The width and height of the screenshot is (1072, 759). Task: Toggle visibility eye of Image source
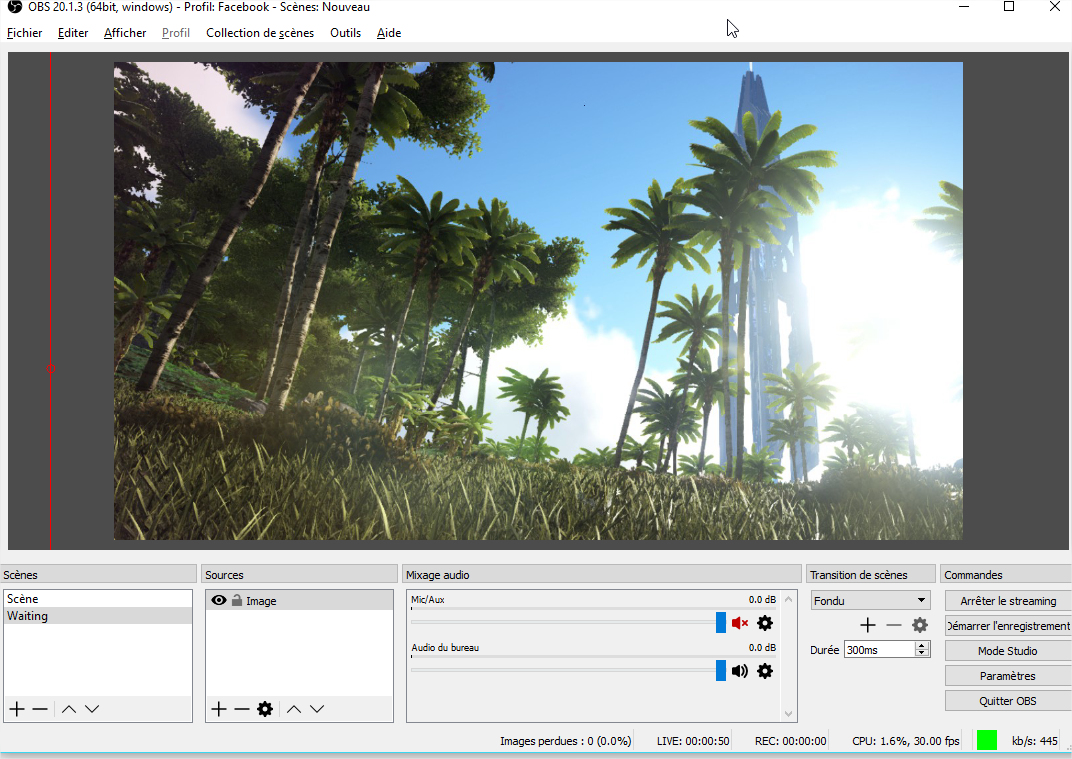[x=219, y=600]
